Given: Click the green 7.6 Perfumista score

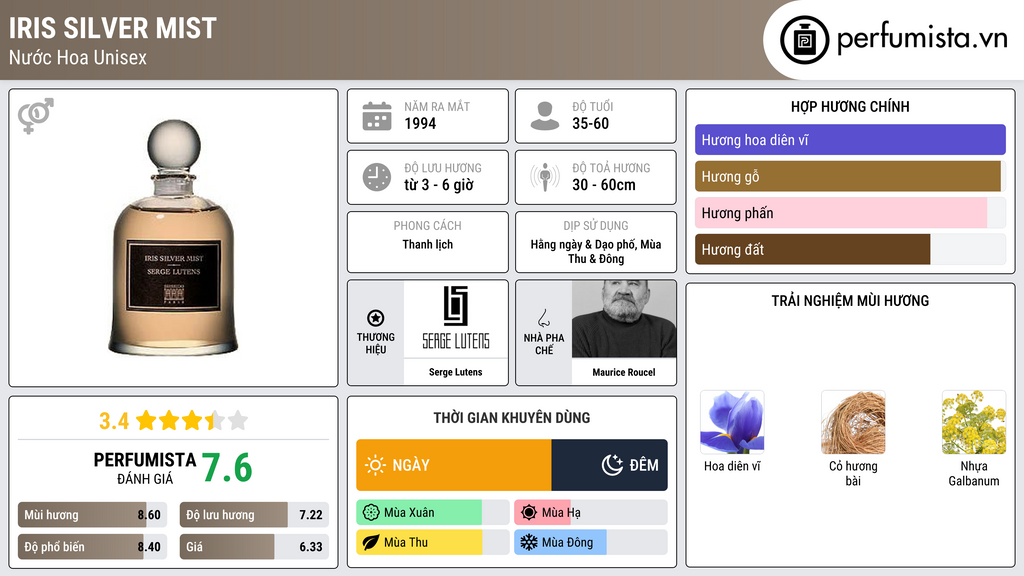Looking at the screenshot, I should tap(227, 468).
